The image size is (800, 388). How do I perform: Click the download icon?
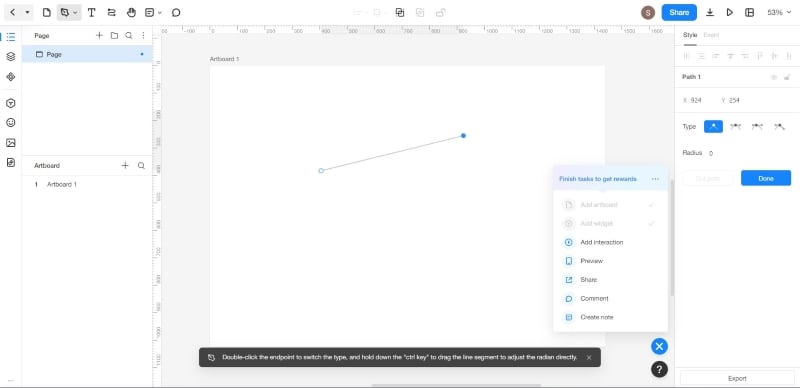pos(710,12)
